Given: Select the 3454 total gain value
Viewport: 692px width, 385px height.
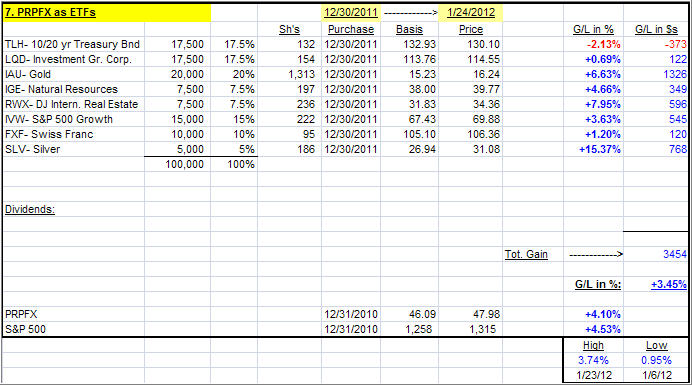Looking at the screenshot, I should (675, 254).
